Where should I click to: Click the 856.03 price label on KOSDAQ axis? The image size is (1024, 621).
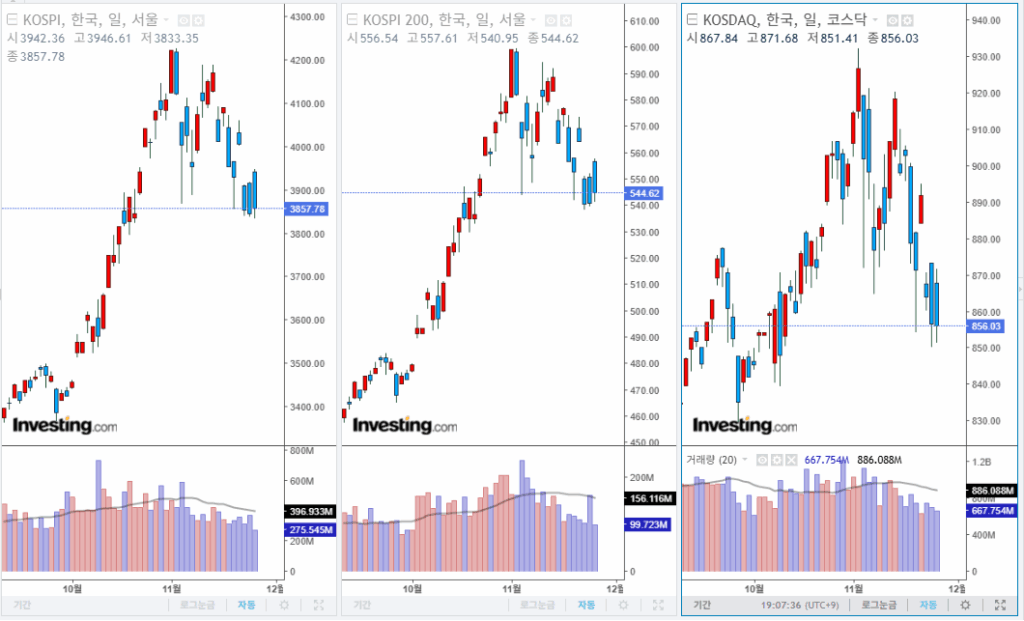tap(987, 327)
